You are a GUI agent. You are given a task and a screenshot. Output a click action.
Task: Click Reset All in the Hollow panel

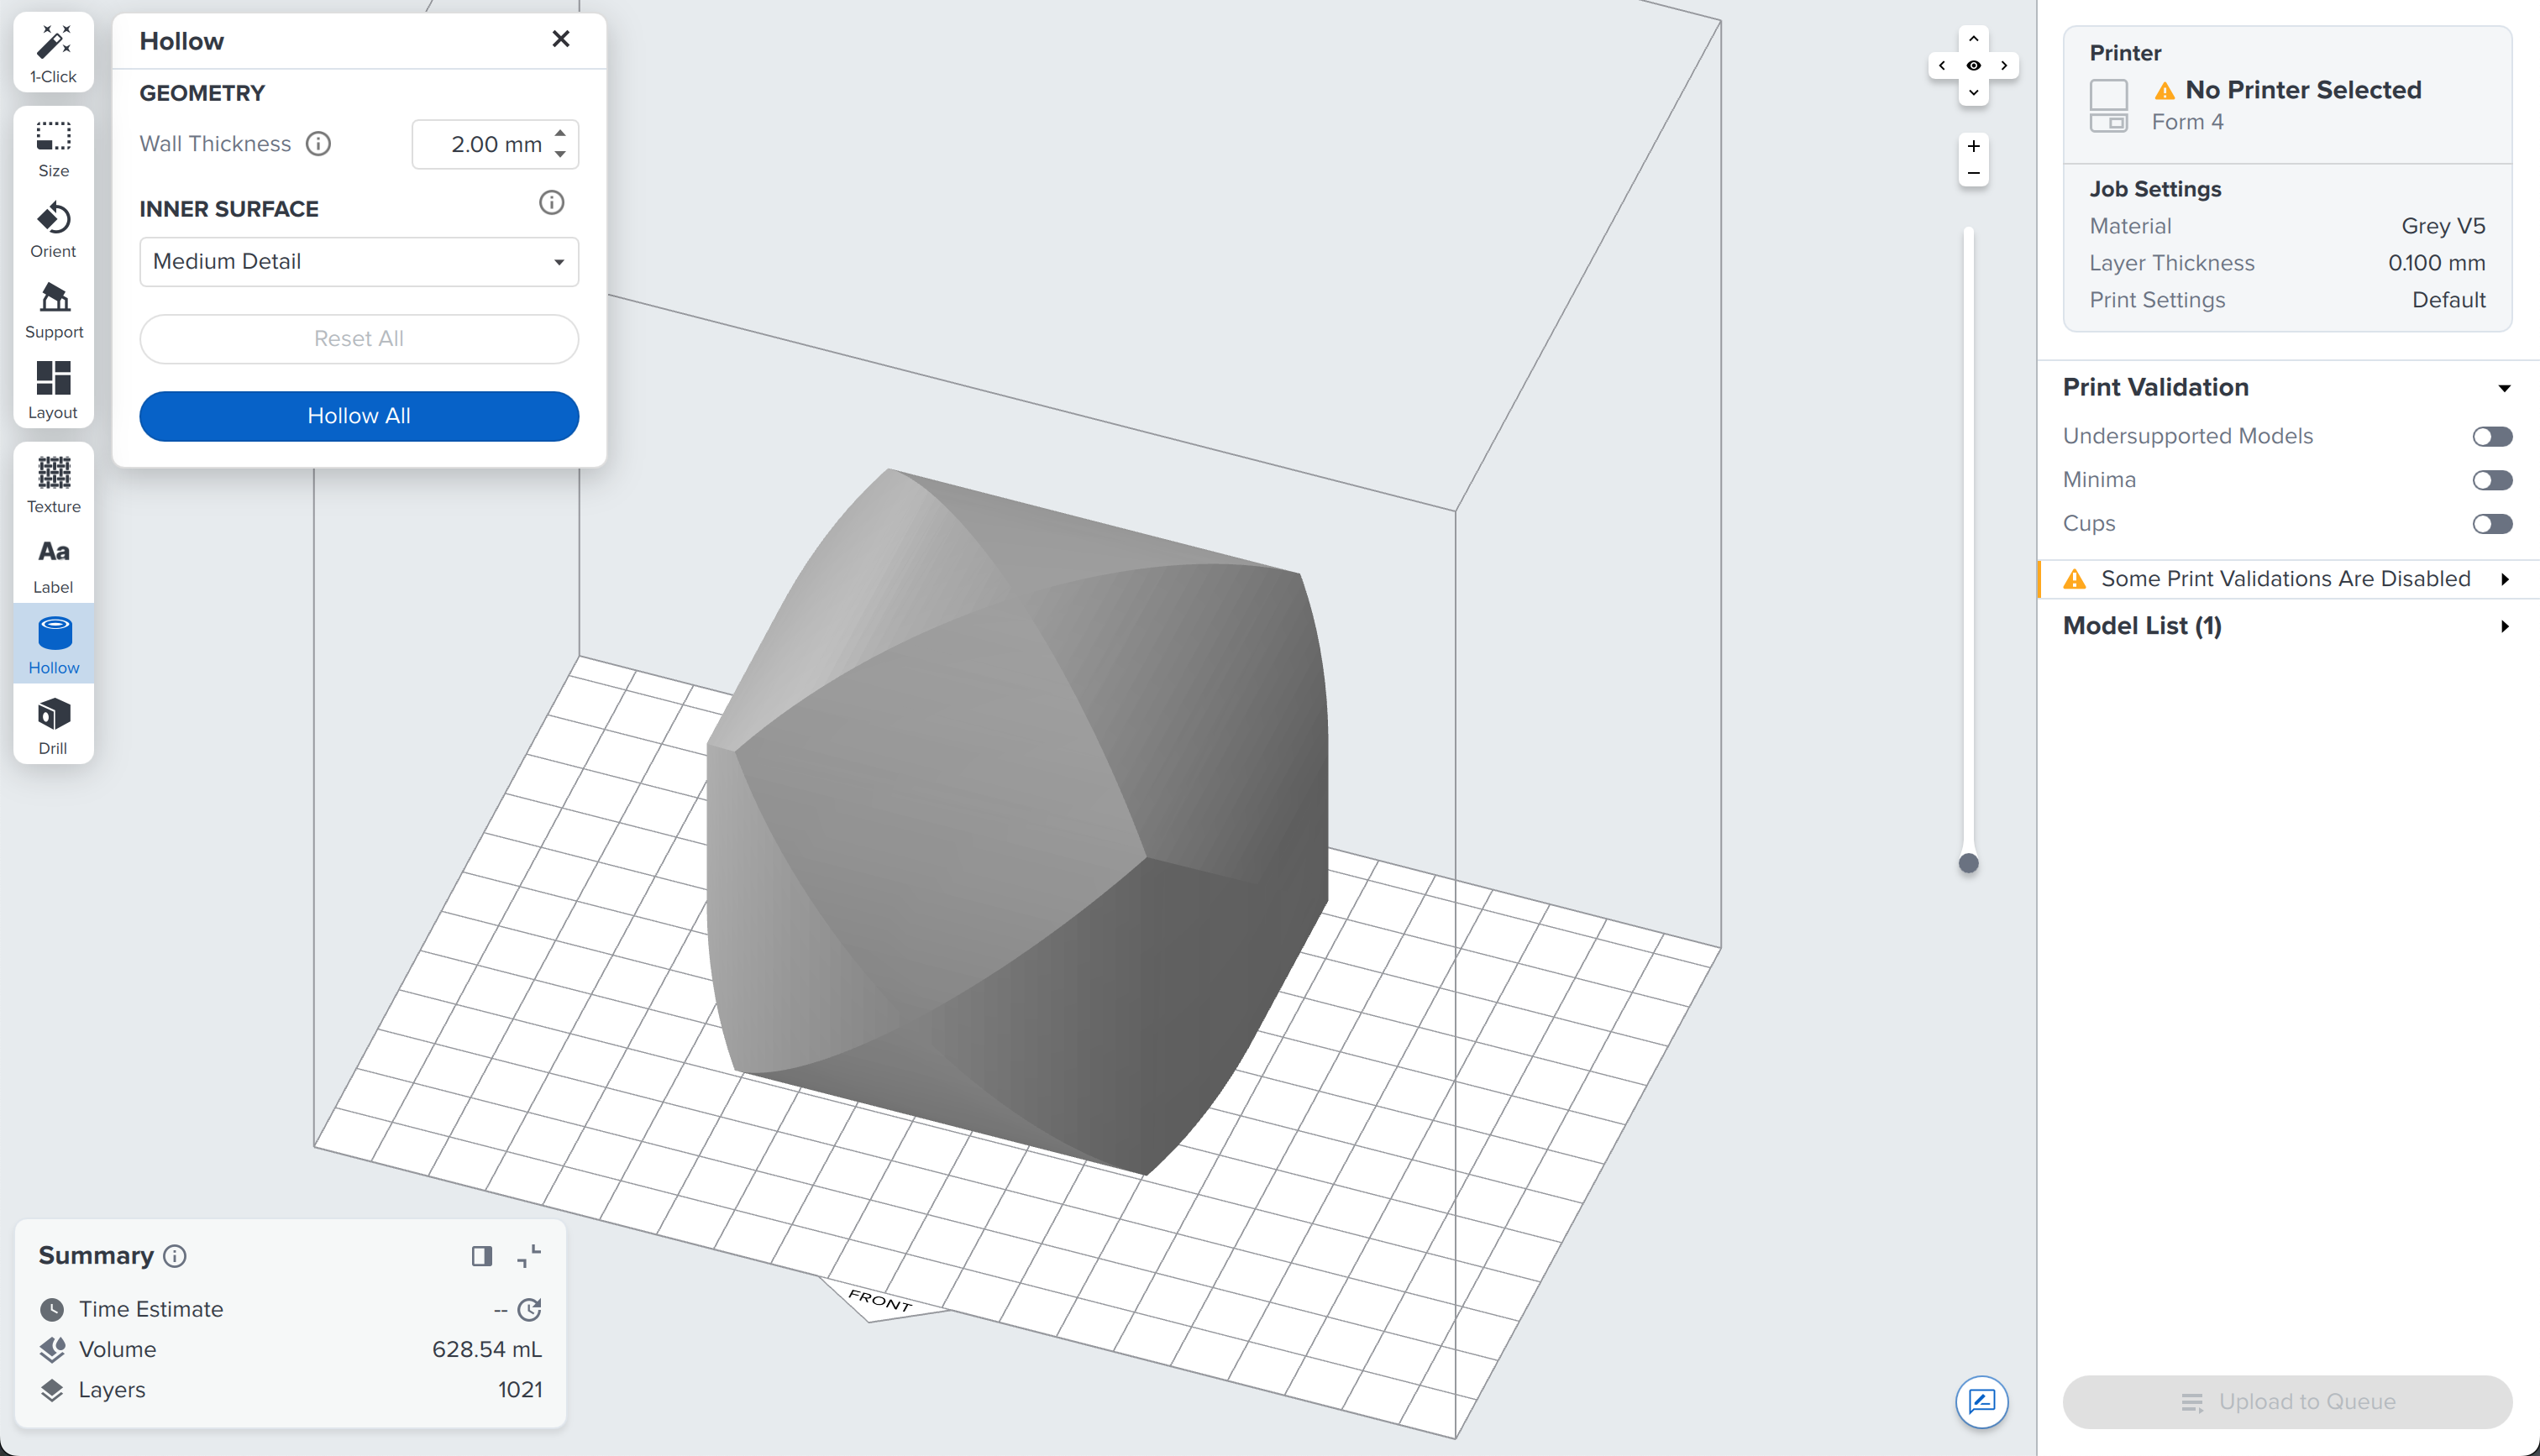click(x=358, y=338)
